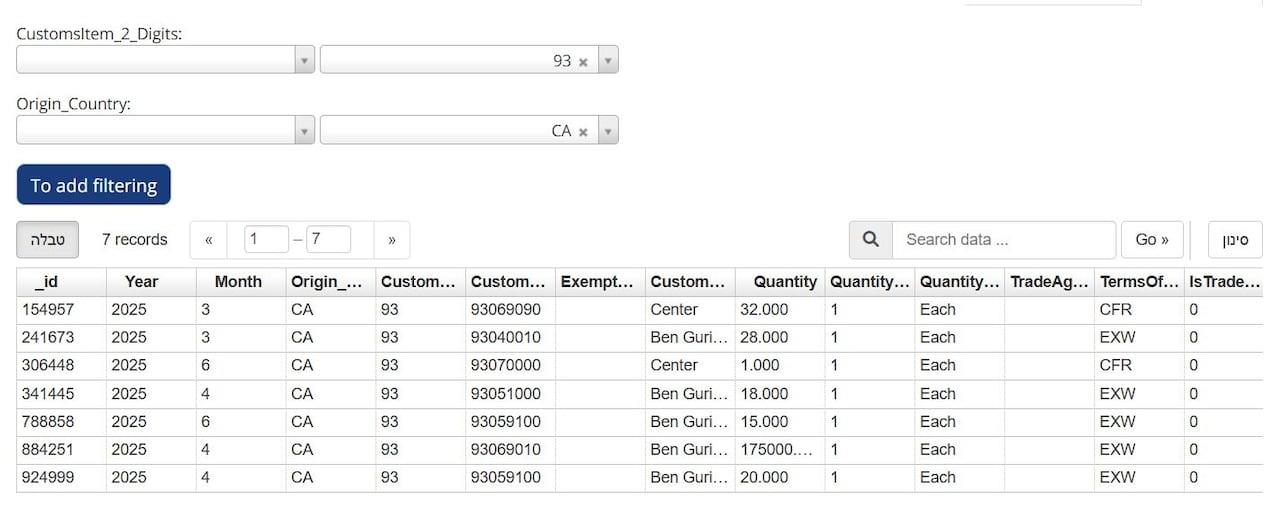The height and width of the screenshot is (516, 1280).
Task: Remove the CA country filter value
Action: pyautogui.click(x=583, y=132)
